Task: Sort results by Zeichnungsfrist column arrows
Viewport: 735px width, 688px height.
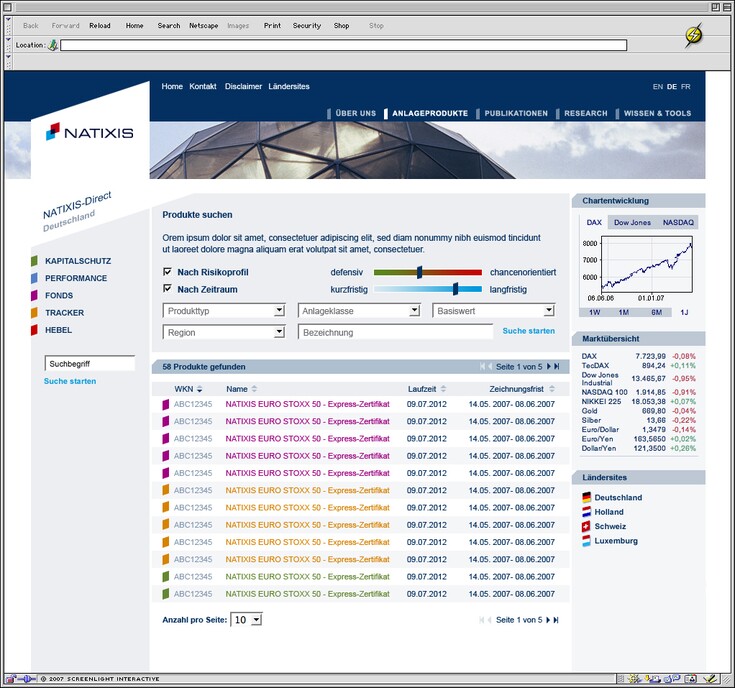Action: pyautogui.click(x=552, y=389)
